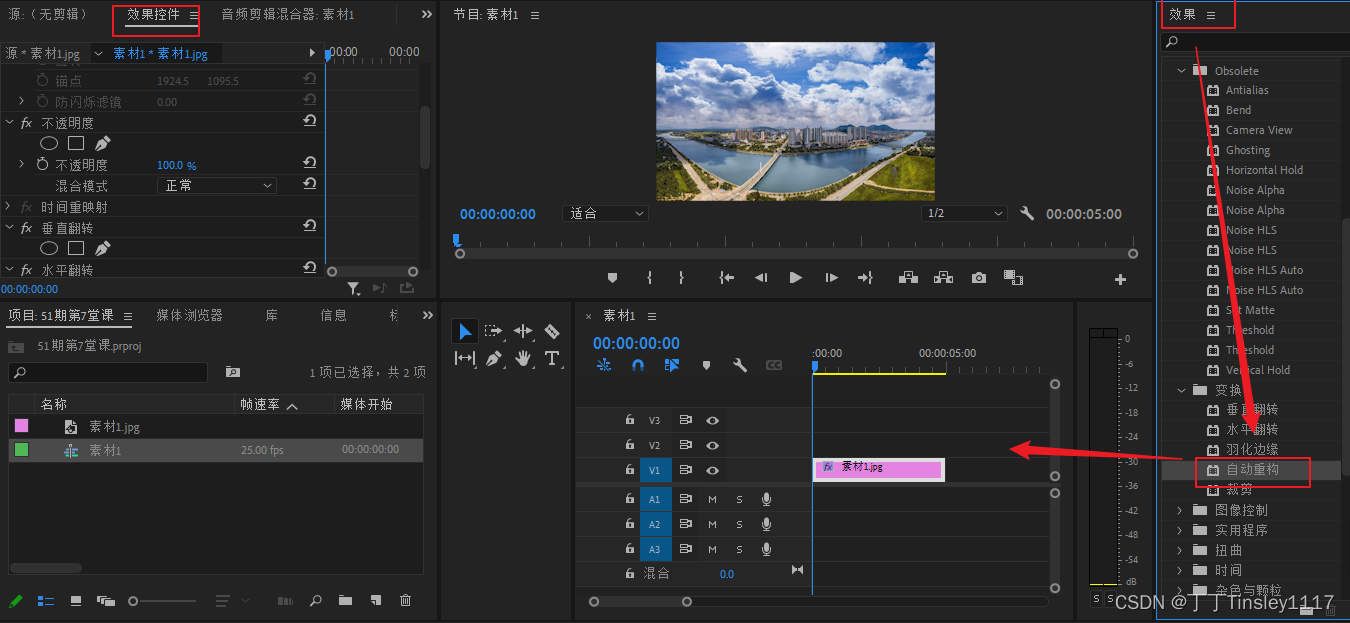
Task: Solo audio track A2
Action: [740, 524]
